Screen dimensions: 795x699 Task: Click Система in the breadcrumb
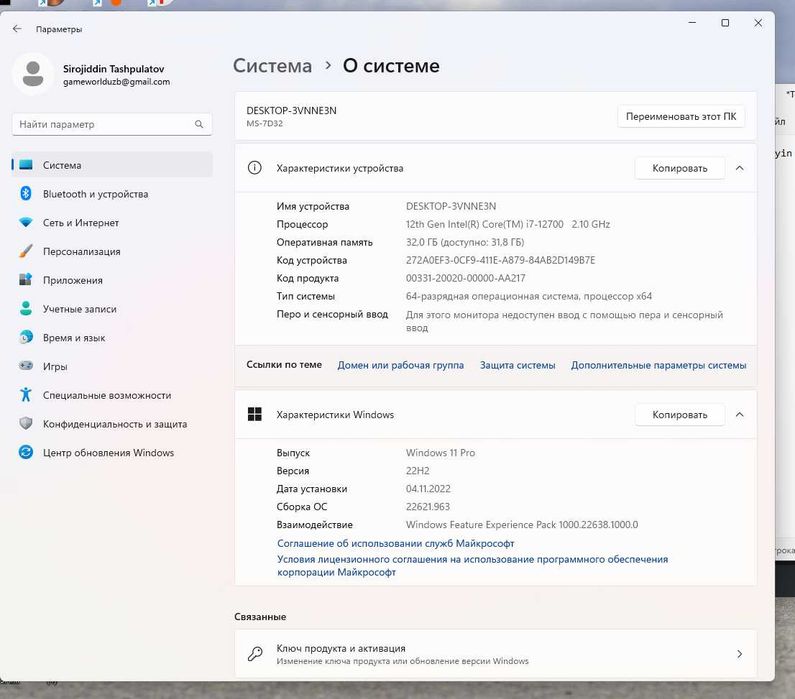pos(272,66)
